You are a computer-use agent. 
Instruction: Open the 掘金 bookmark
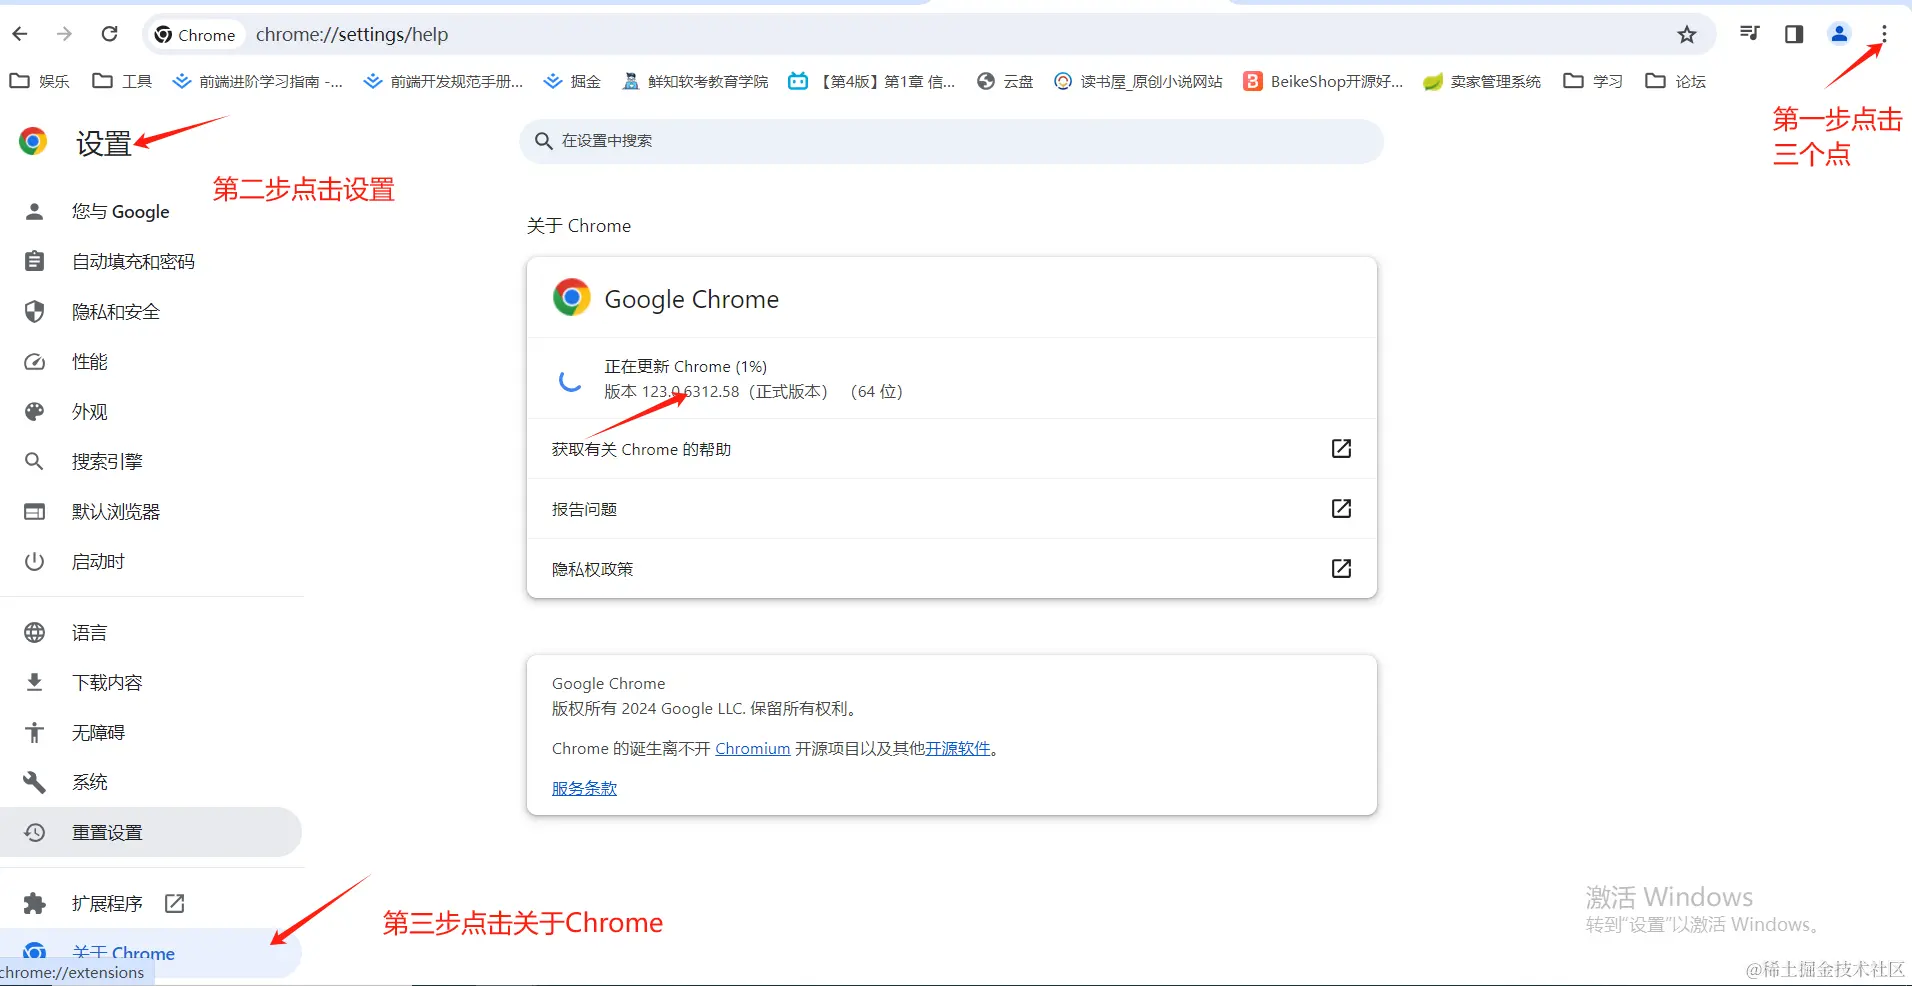point(572,81)
